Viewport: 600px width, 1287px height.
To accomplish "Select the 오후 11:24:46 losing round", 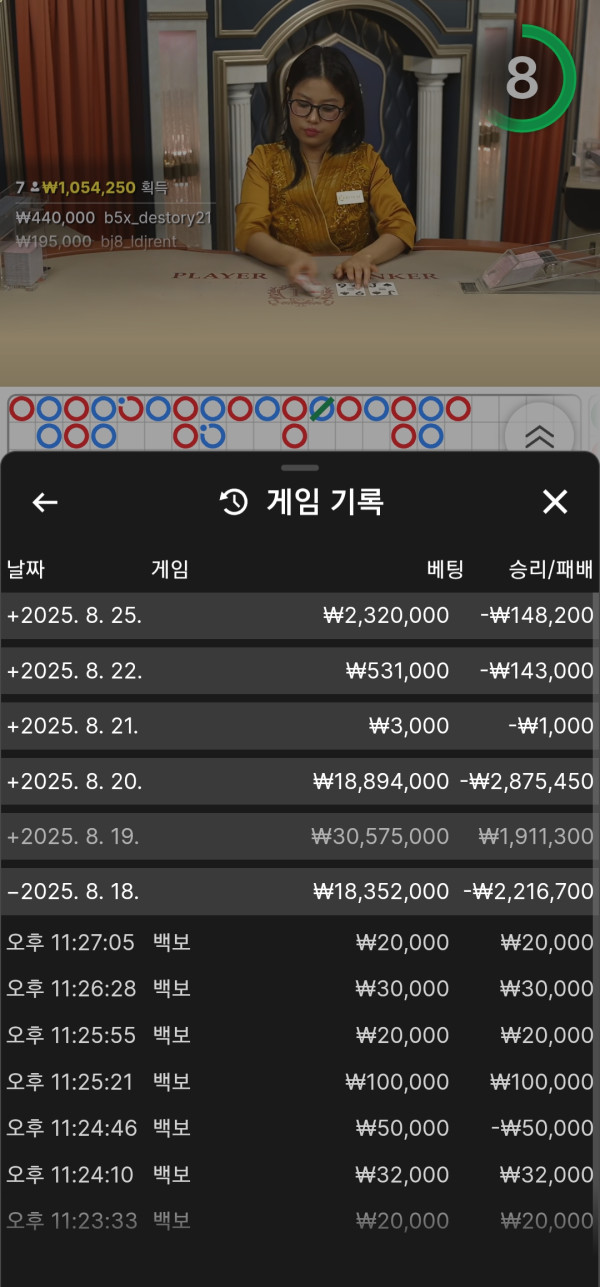I will [300, 1127].
